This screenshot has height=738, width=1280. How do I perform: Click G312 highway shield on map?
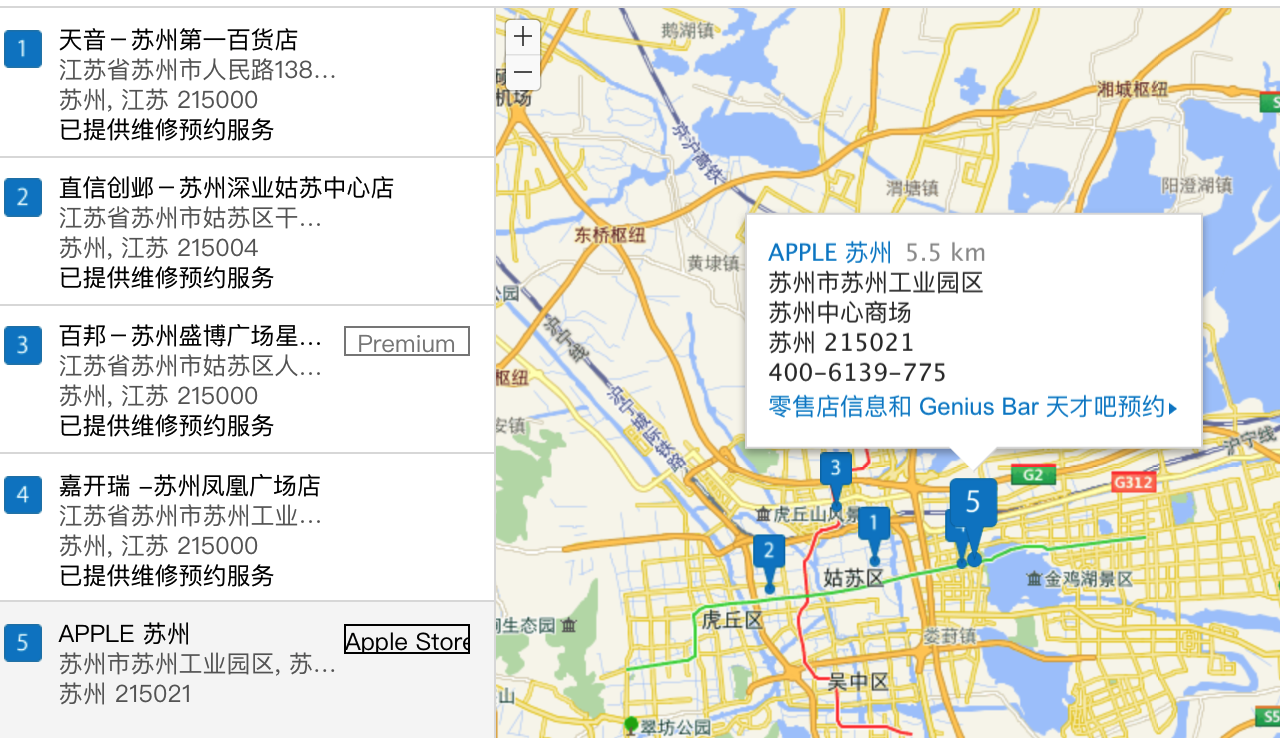tap(1133, 483)
